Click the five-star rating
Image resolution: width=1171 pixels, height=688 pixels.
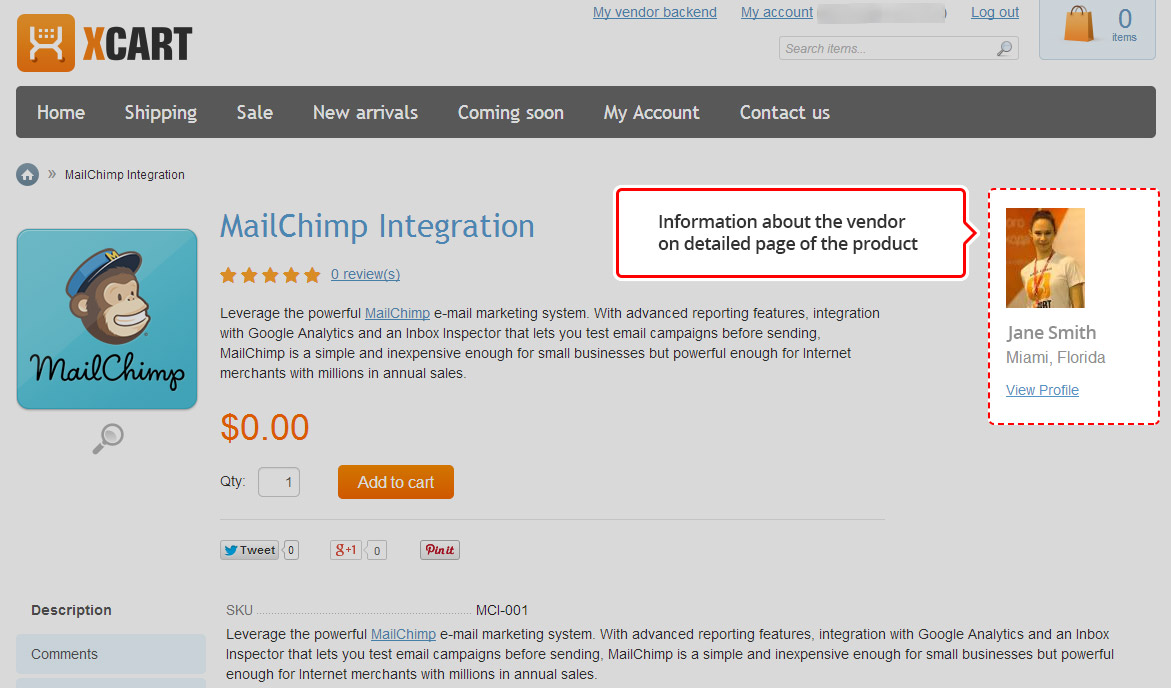pyautogui.click(x=270, y=275)
